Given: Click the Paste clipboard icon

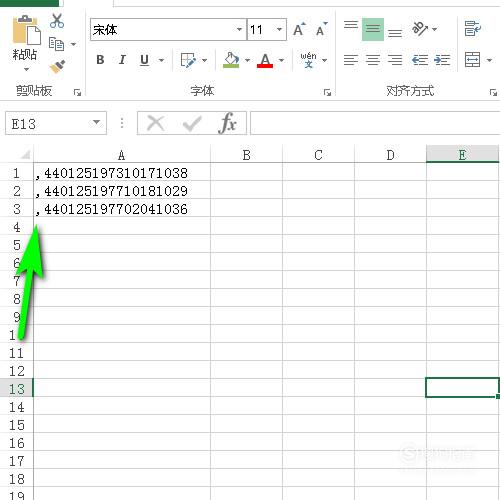Looking at the screenshot, I should tap(26, 30).
